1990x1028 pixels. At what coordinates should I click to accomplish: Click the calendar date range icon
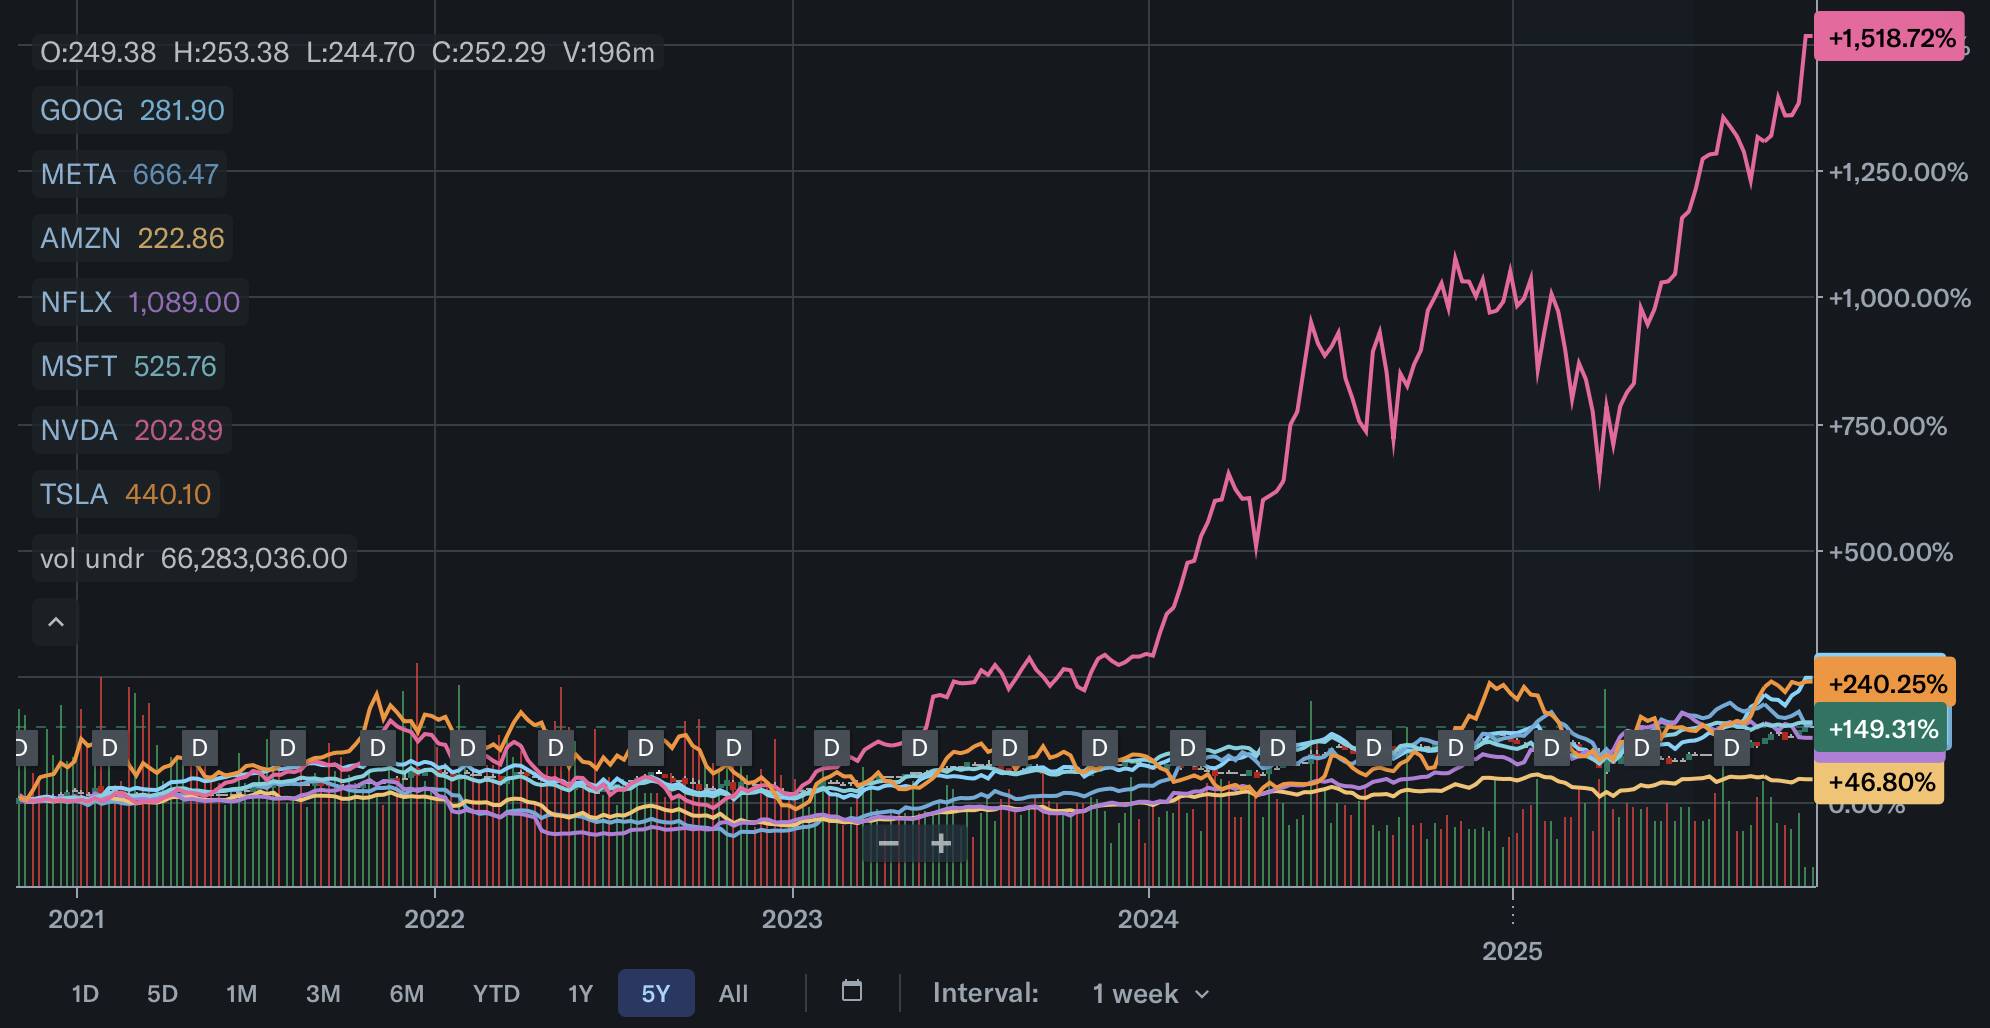pos(851,991)
